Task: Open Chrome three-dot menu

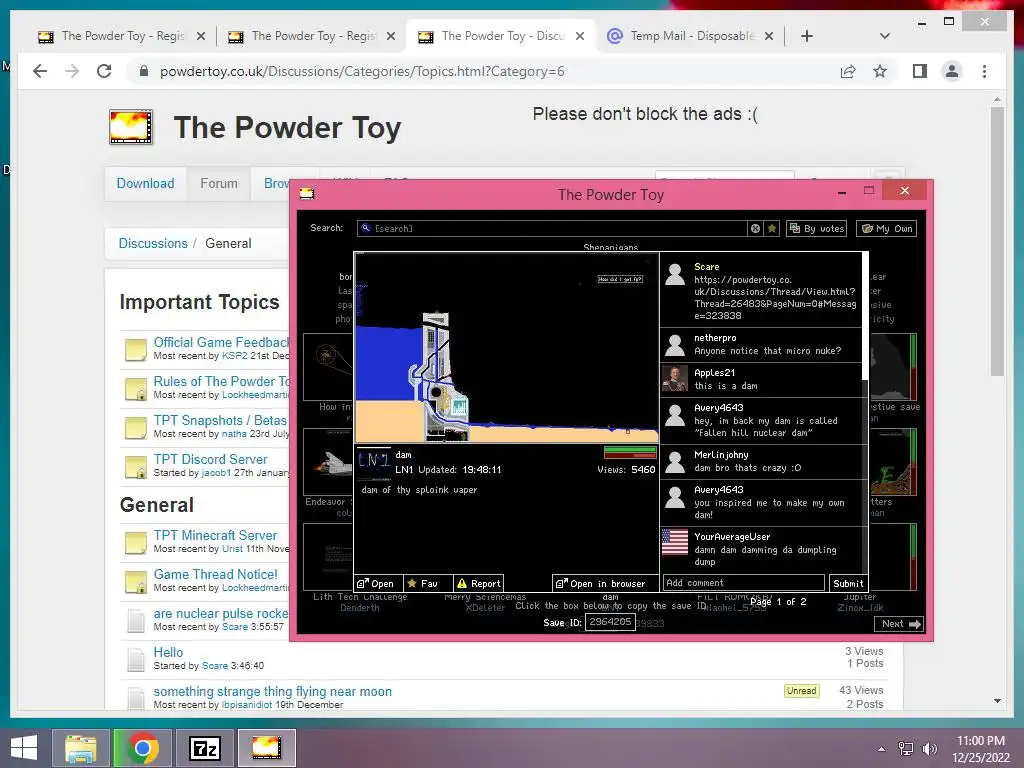Action: coord(984,71)
